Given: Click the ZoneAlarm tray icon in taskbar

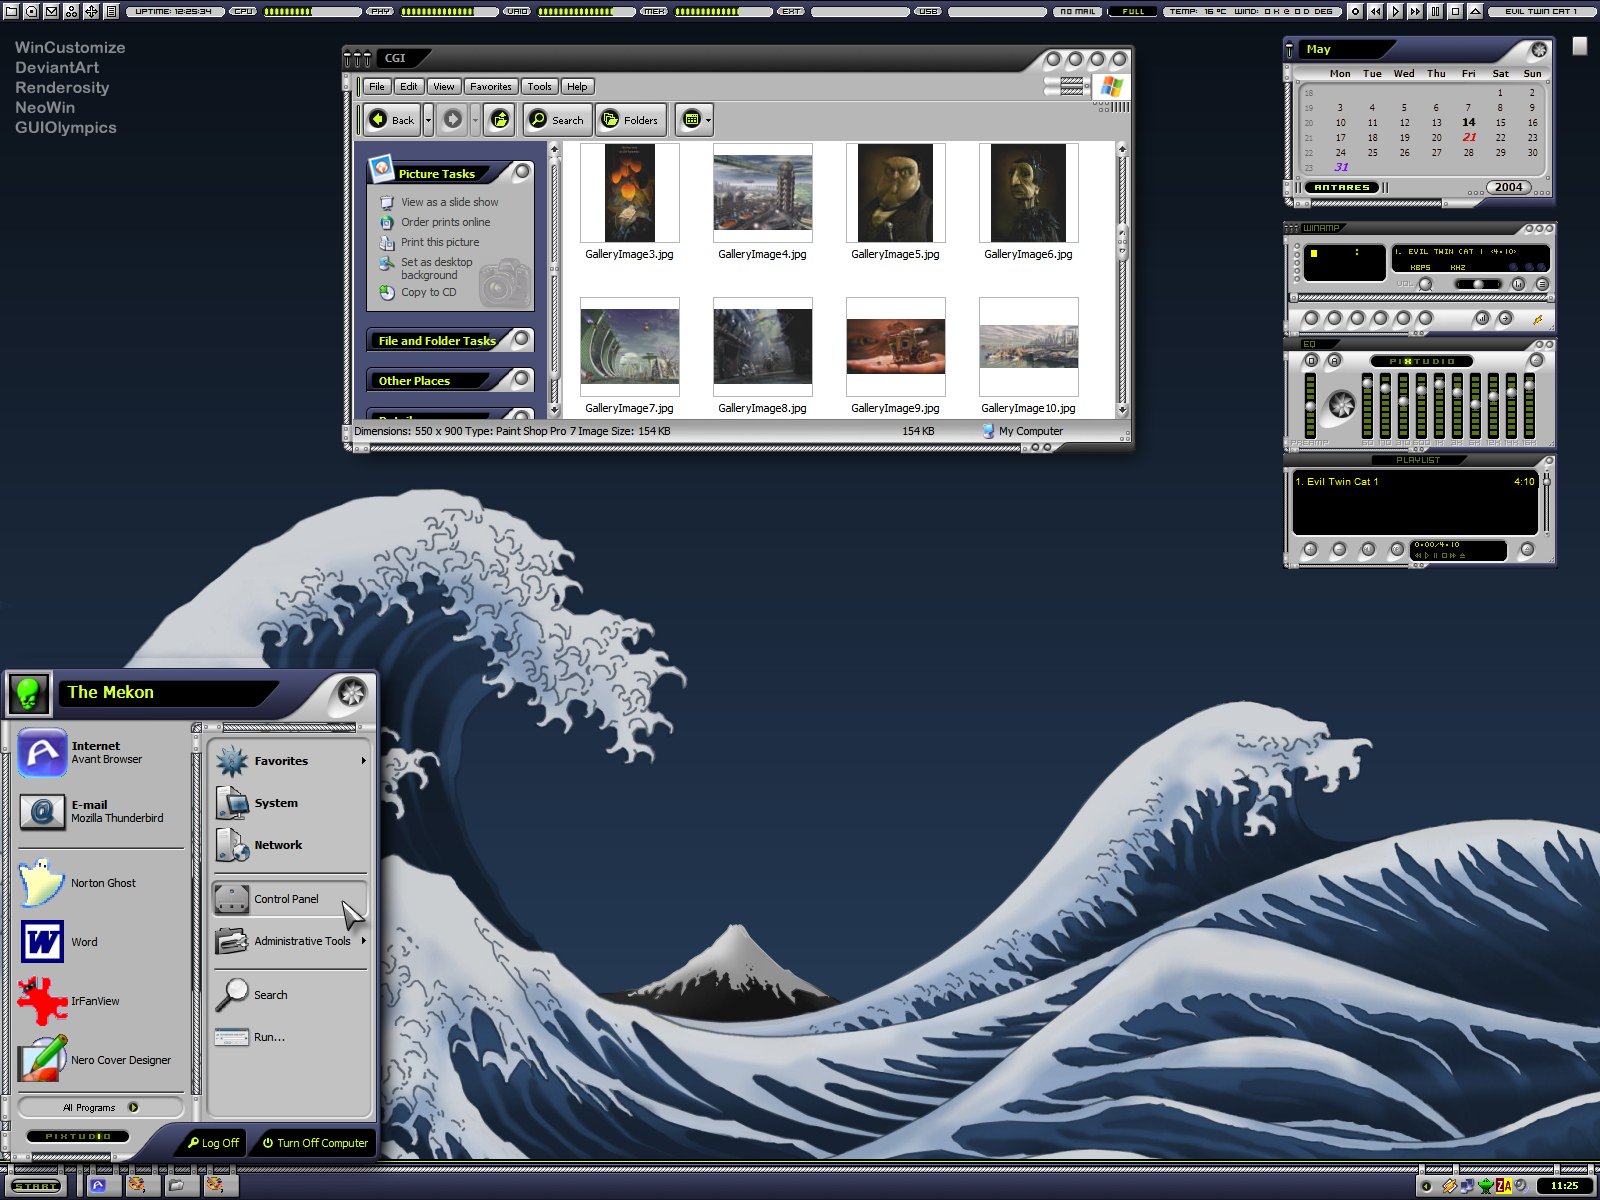Looking at the screenshot, I should click(x=1503, y=1186).
